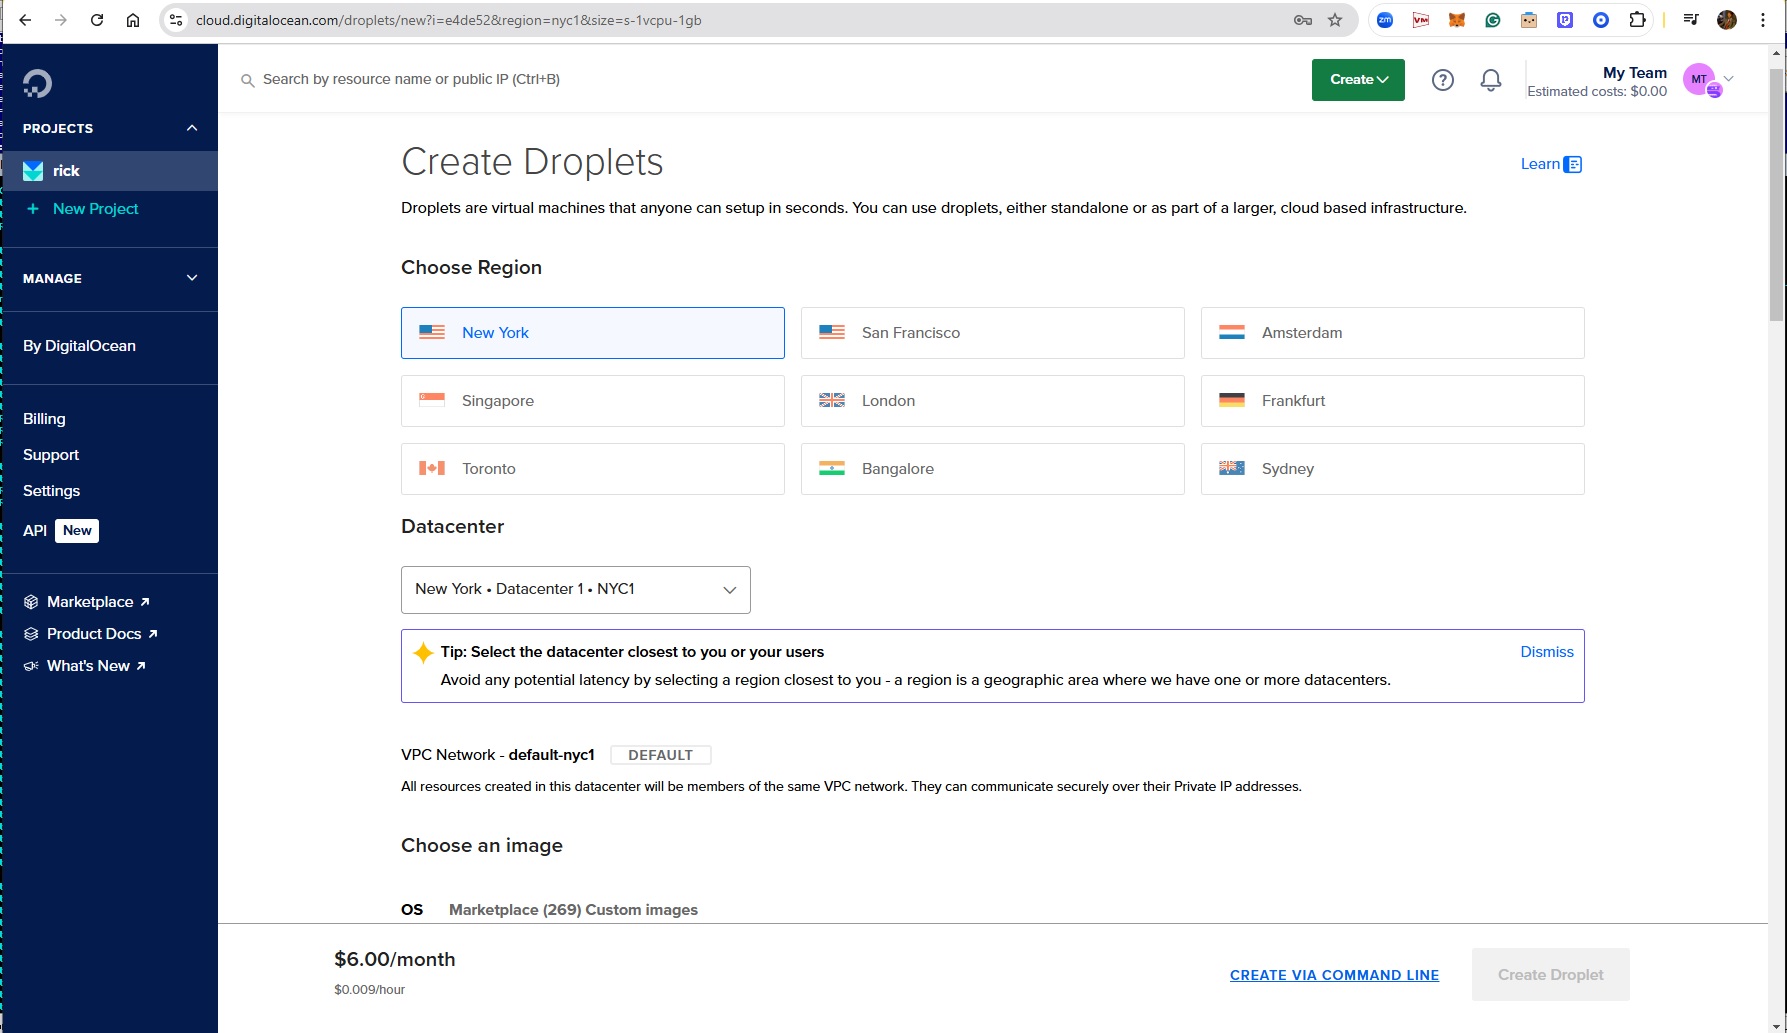
Task: Click the New Project link
Action: tap(96, 209)
